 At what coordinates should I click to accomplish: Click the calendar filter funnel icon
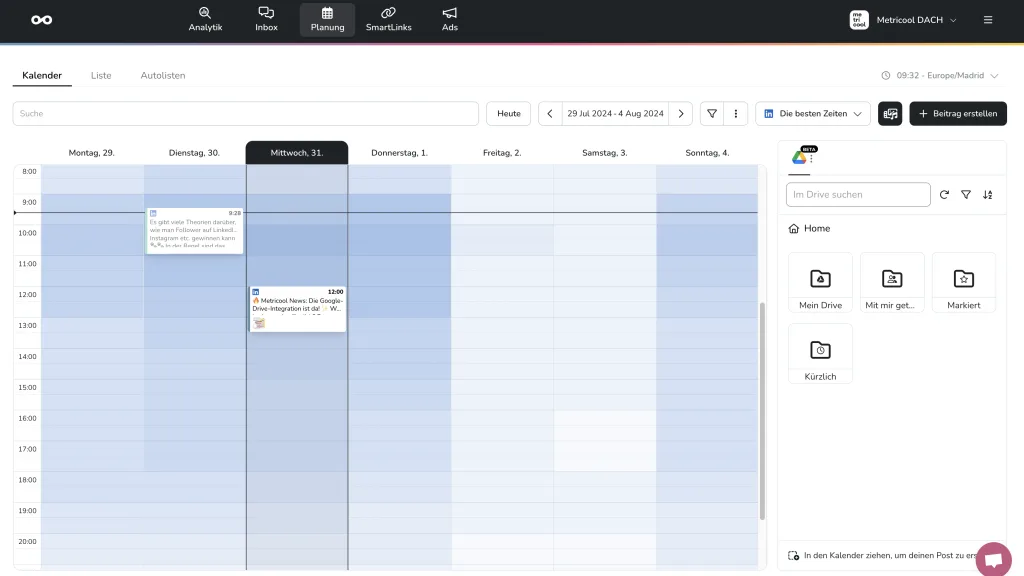(x=712, y=114)
